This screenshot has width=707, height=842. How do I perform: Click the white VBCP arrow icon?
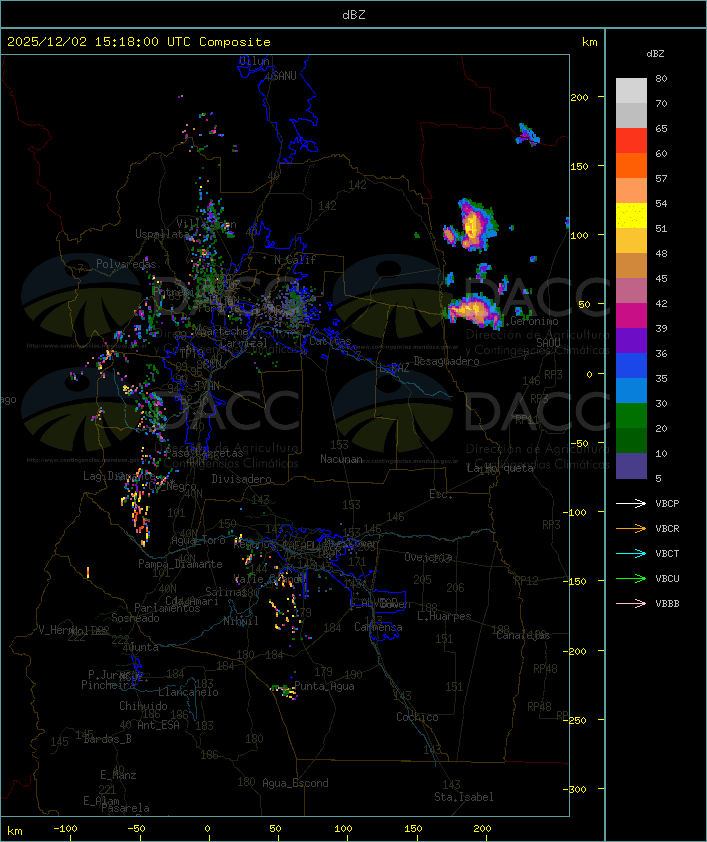pyautogui.click(x=631, y=503)
